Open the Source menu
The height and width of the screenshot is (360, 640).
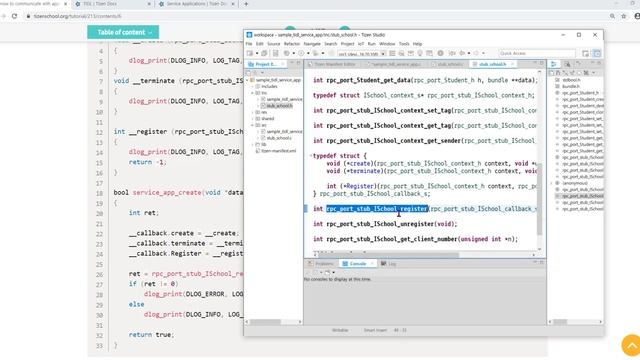tap(273, 44)
